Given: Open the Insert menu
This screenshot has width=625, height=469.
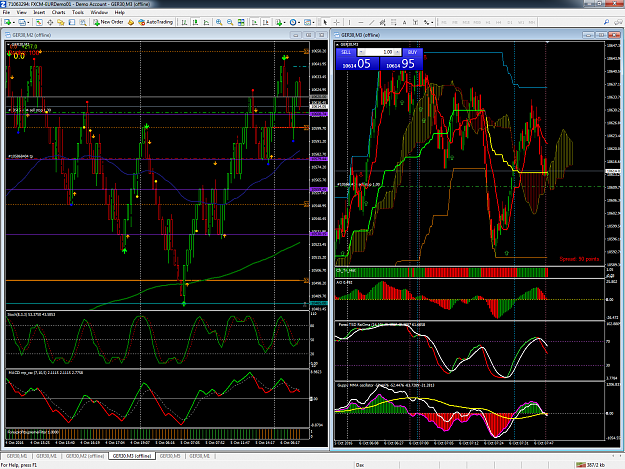Looking at the screenshot, I should click(39, 12).
